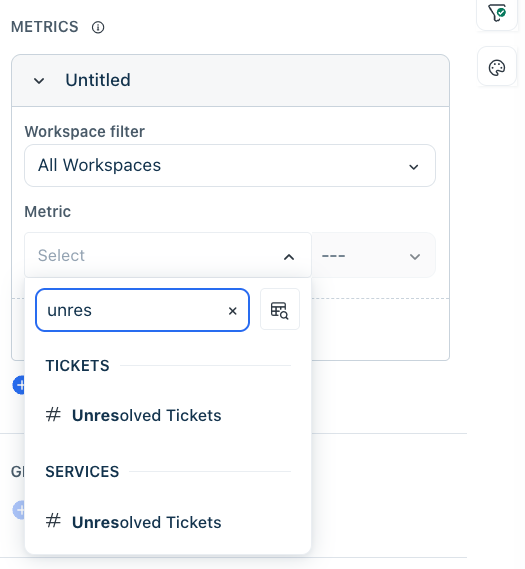Click the Metrics info icon
525x569 pixels.
(98, 27)
